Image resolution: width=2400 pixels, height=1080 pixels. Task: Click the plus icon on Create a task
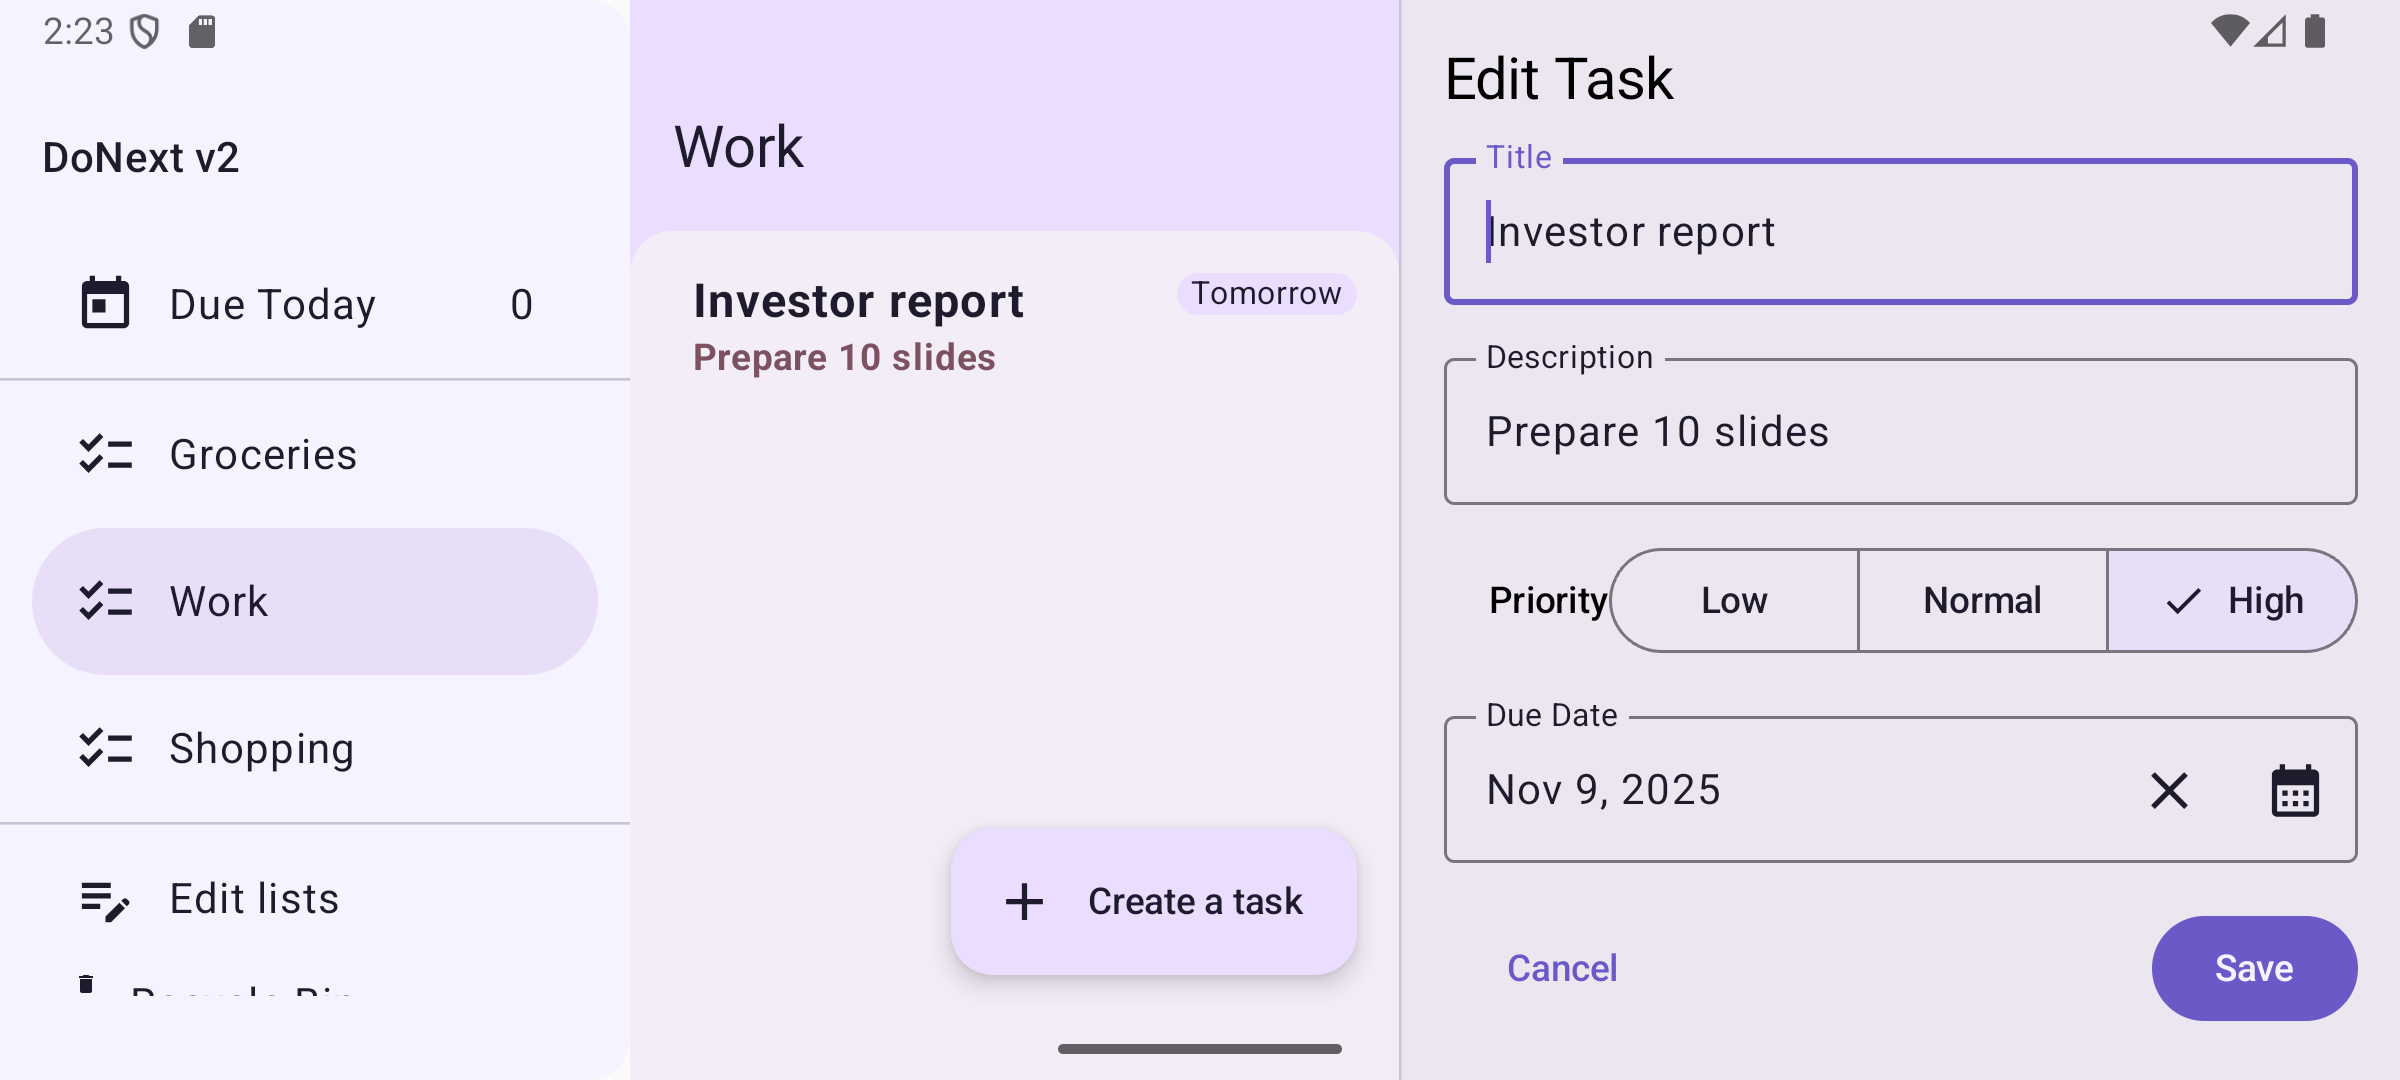tap(1024, 901)
